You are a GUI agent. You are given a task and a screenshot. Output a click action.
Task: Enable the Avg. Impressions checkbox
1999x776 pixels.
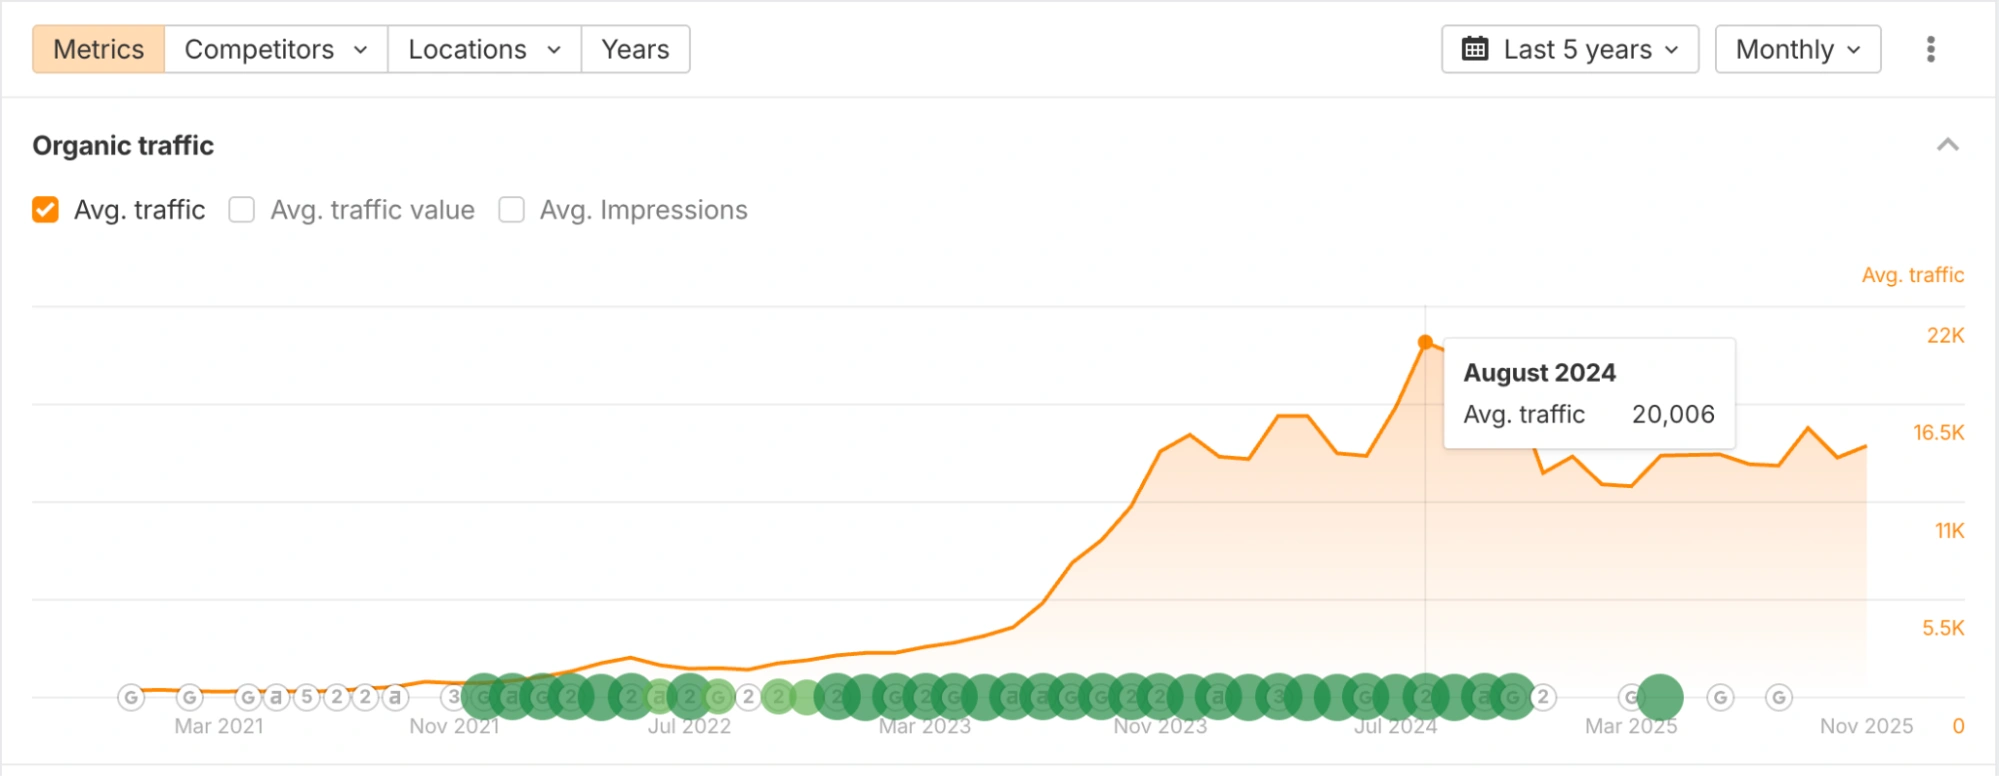point(511,210)
